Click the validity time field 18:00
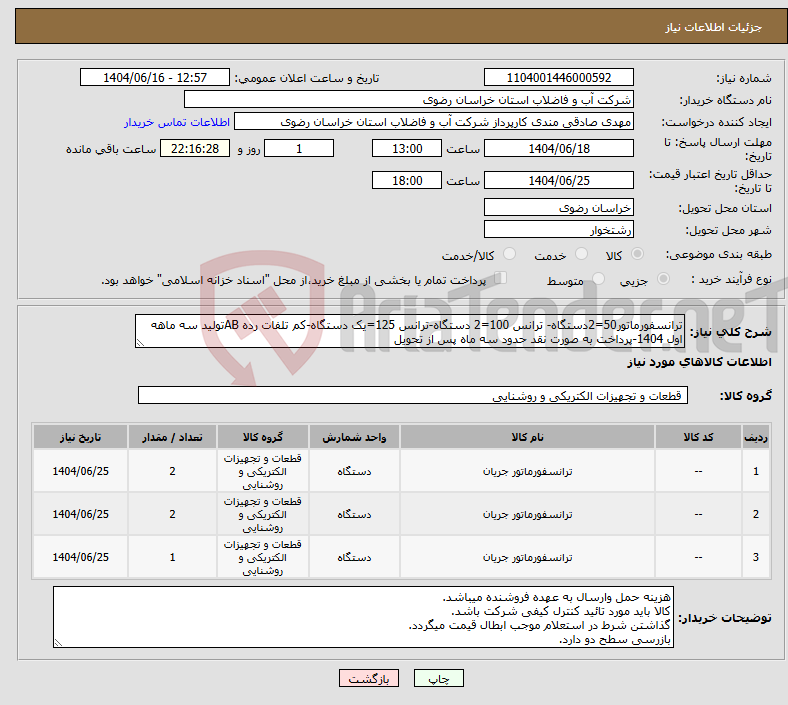Viewport: 788px width, 705px height. pos(407,180)
